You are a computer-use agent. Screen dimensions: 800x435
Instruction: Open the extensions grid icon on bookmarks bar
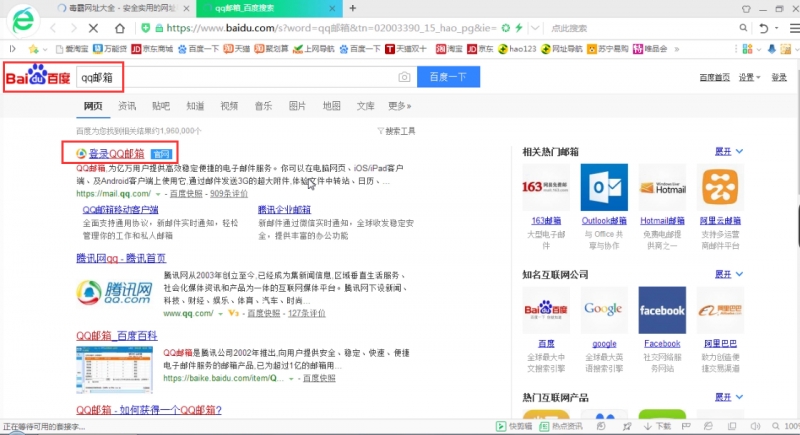point(747,49)
